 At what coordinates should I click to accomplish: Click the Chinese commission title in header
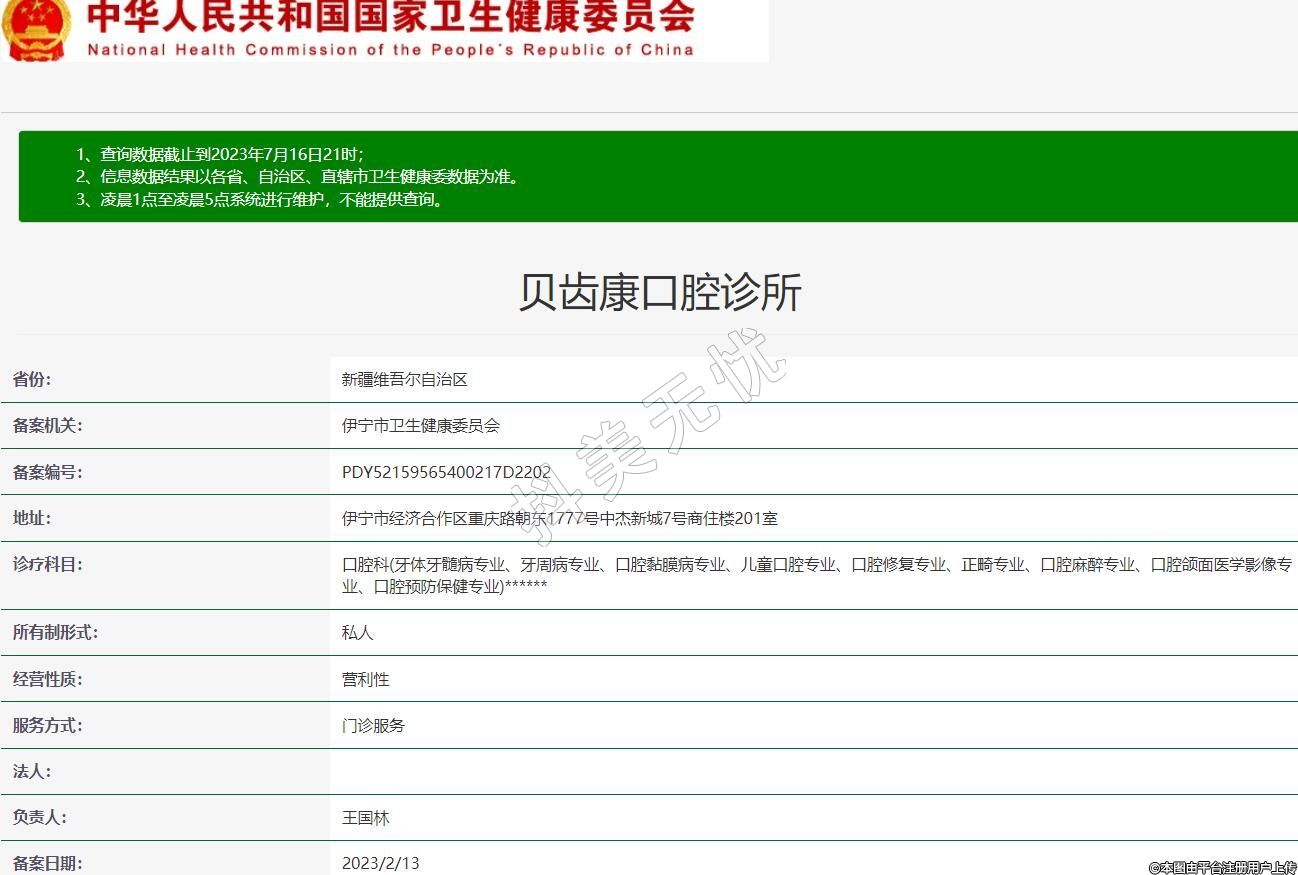pyautogui.click(x=390, y=17)
